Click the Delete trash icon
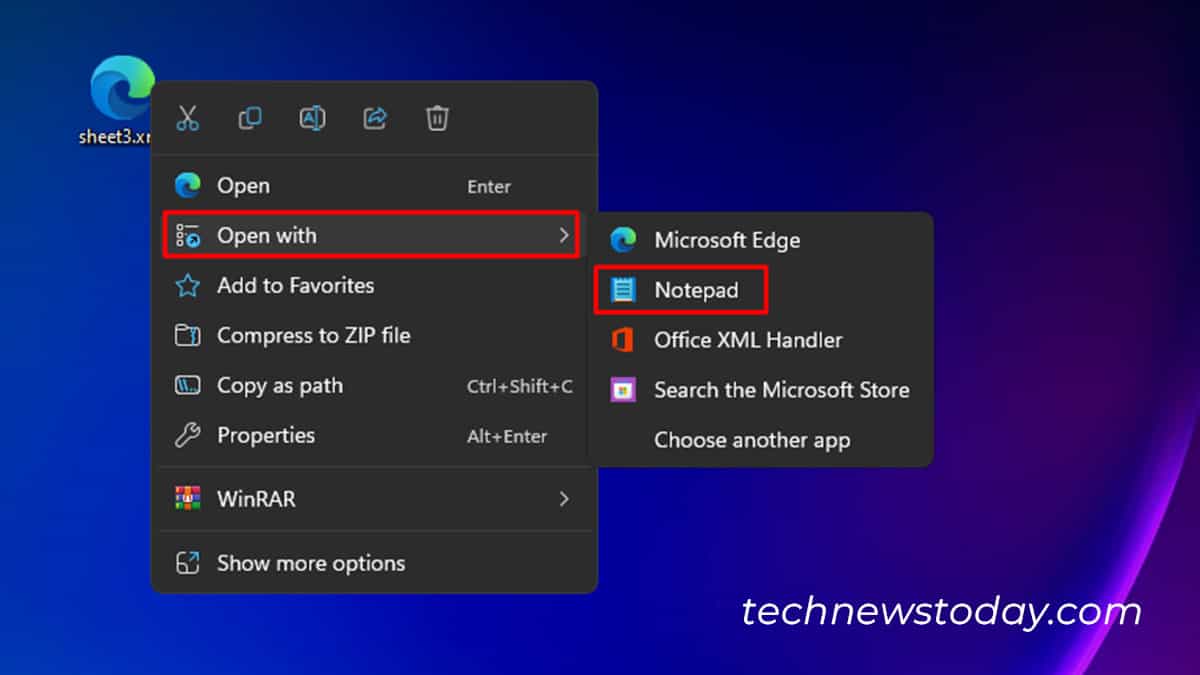1200x675 pixels. 437,118
